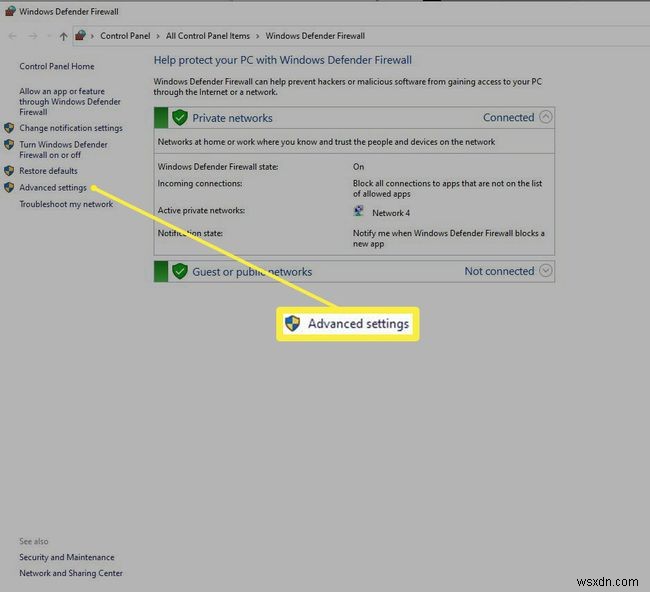
Task: Click the Network 4 network icon
Action: point(359,211)
